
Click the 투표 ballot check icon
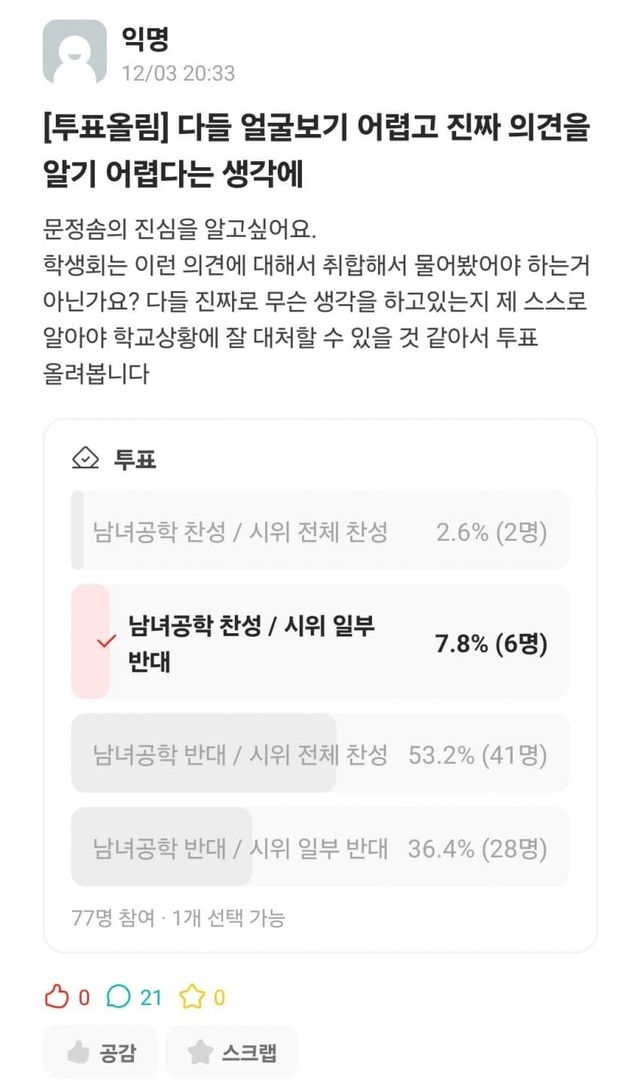[x=86, y=458]
